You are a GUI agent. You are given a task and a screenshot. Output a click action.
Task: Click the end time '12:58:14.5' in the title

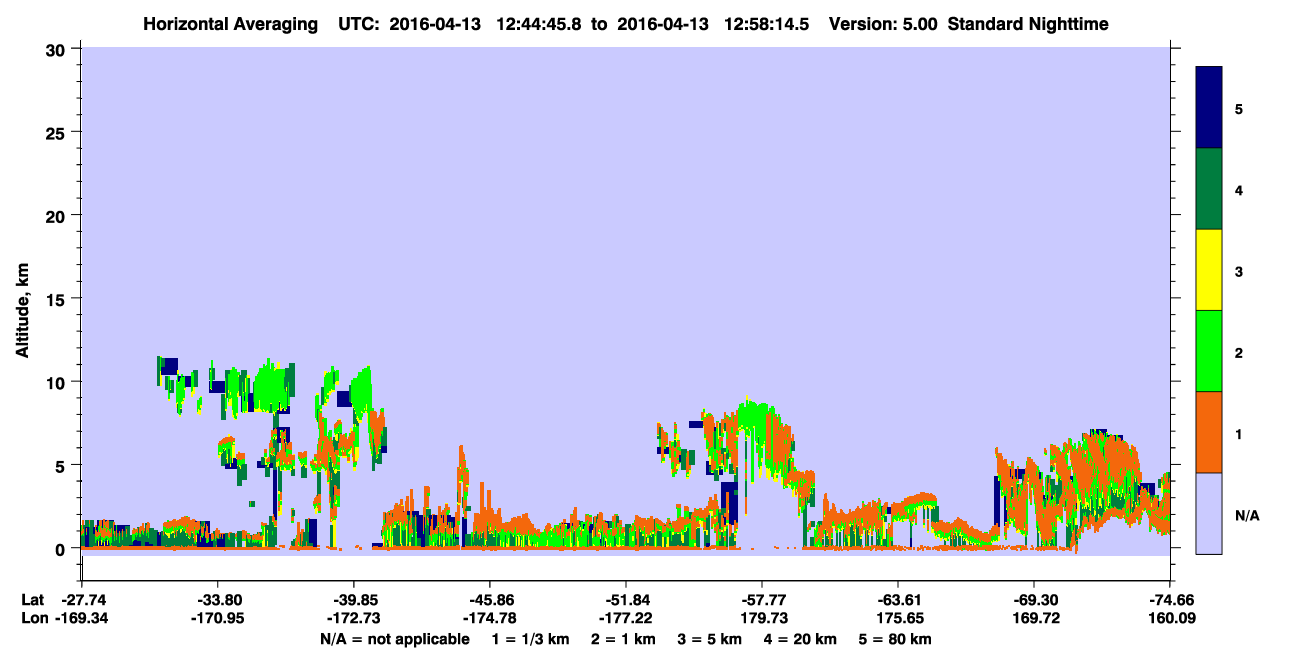click(767, 23)
